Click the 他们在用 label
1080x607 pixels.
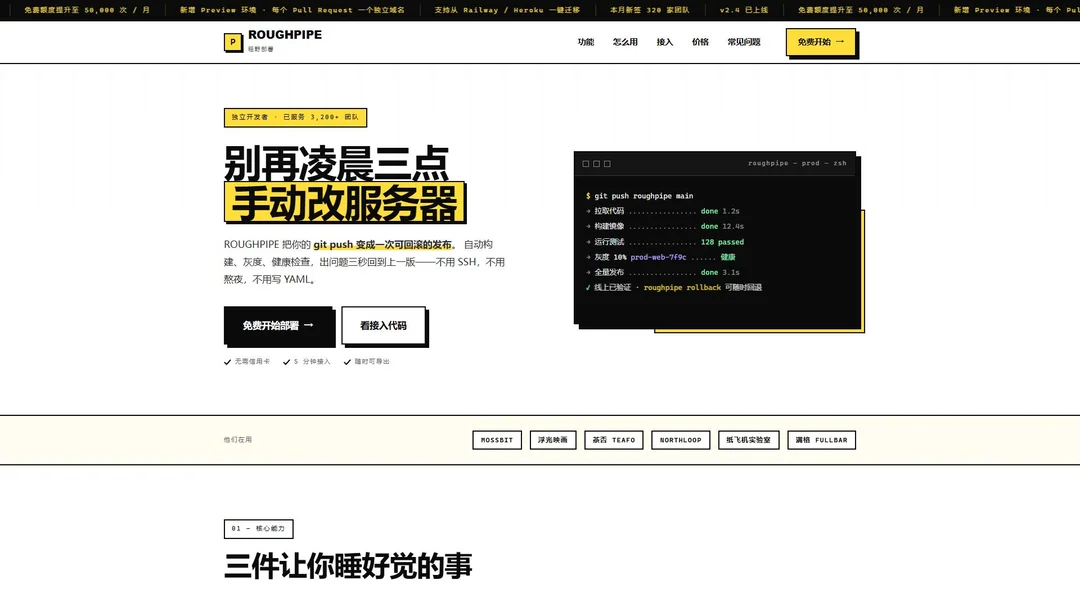pos(238,440)
